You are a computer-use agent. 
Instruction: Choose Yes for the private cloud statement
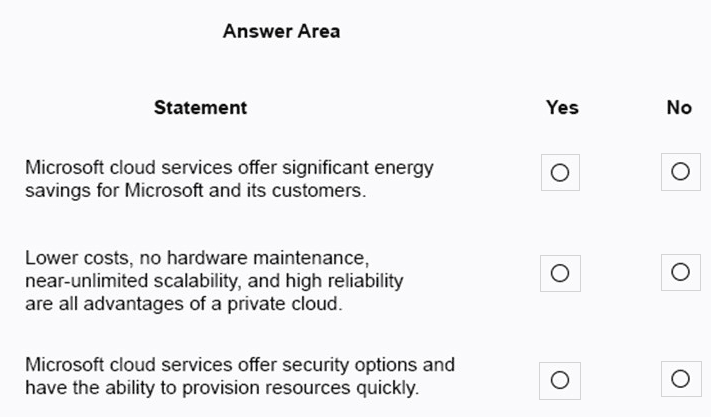(560, 273)
